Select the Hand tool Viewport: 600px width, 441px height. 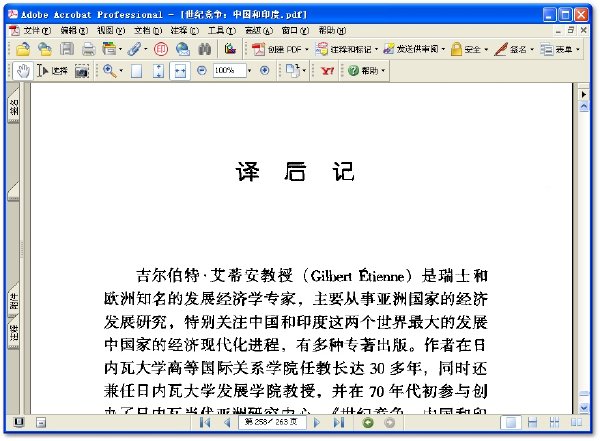click(23, 71)
